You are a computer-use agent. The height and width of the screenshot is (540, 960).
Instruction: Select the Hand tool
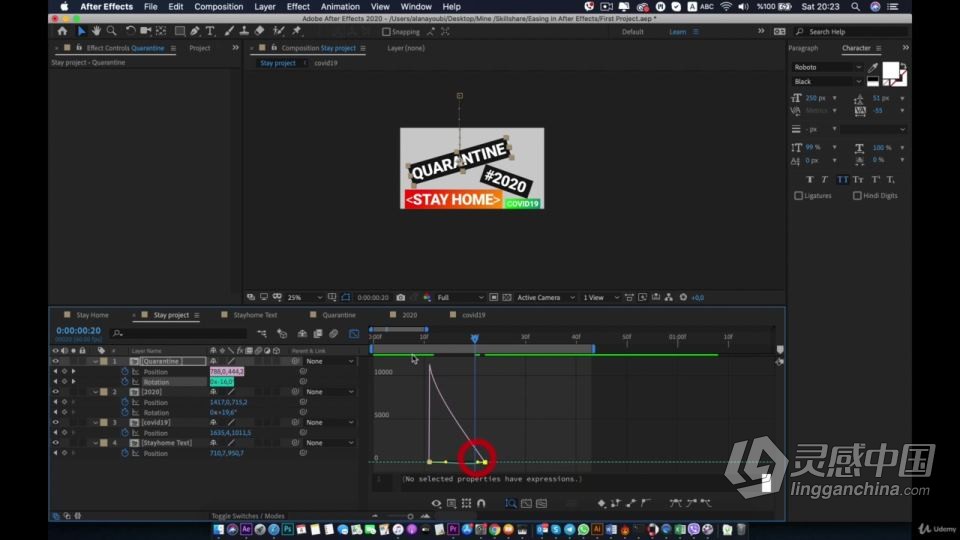tap(96, 31)
